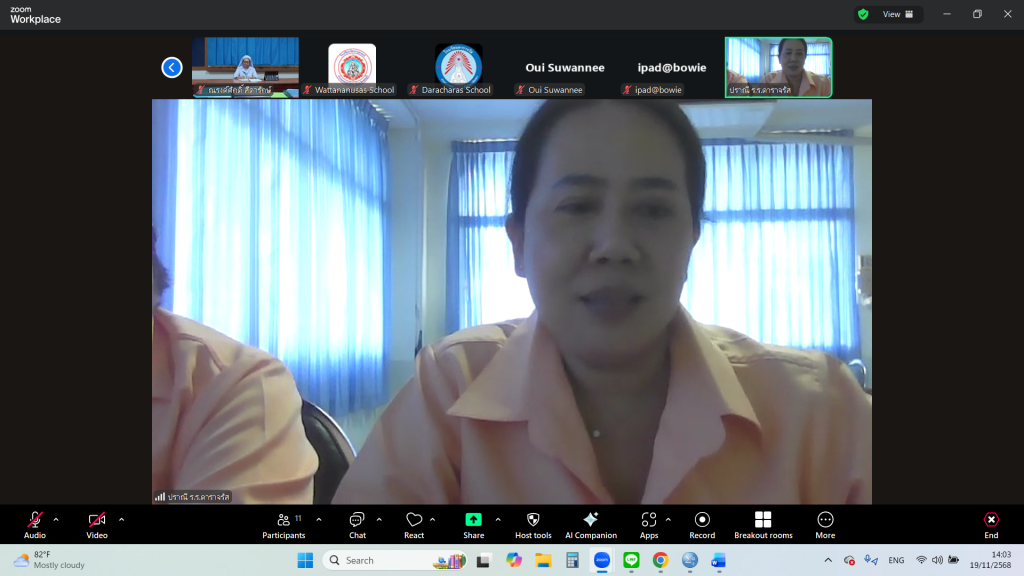
Task: Open the View layout menu
Action: 897,14
